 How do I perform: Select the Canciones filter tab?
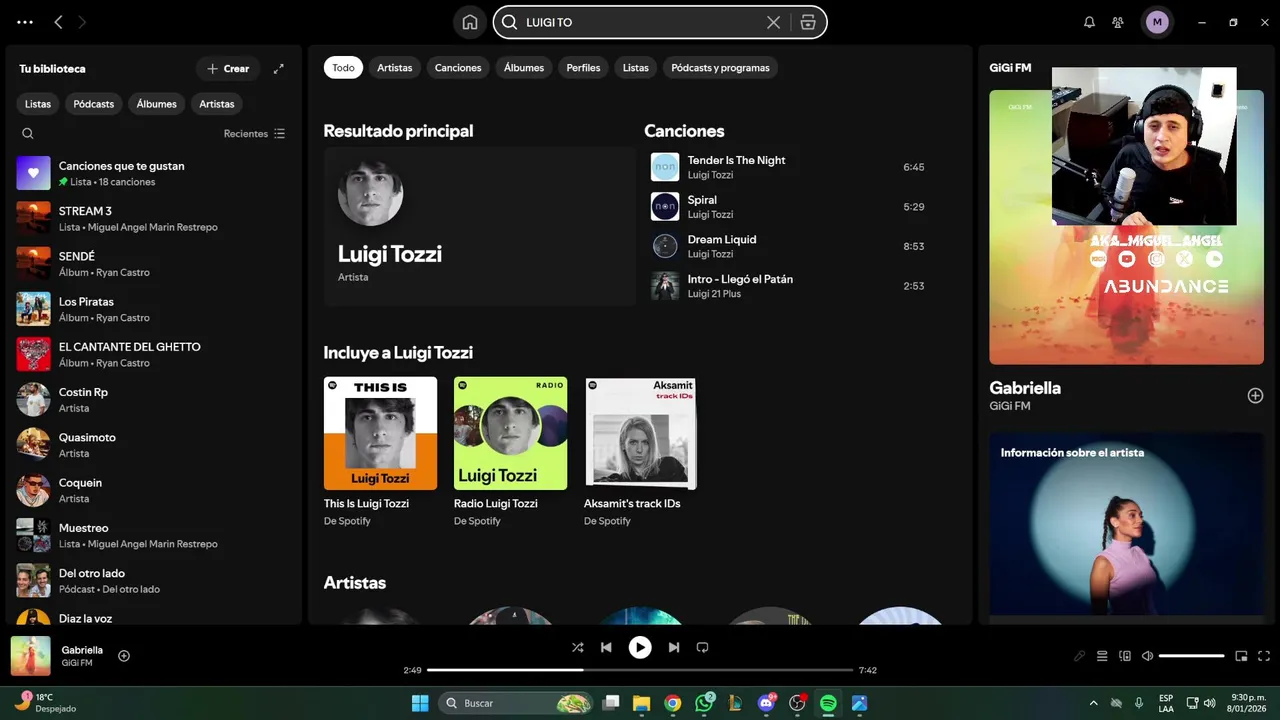tap(458, 68)
